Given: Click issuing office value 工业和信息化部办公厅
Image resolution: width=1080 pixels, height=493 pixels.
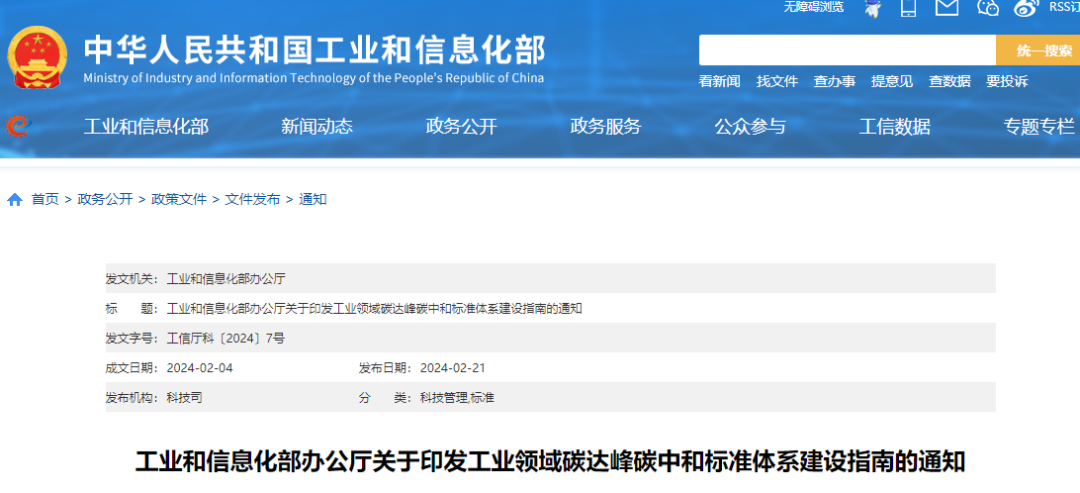Looking at the screenshot, I should tap(226, 279).
